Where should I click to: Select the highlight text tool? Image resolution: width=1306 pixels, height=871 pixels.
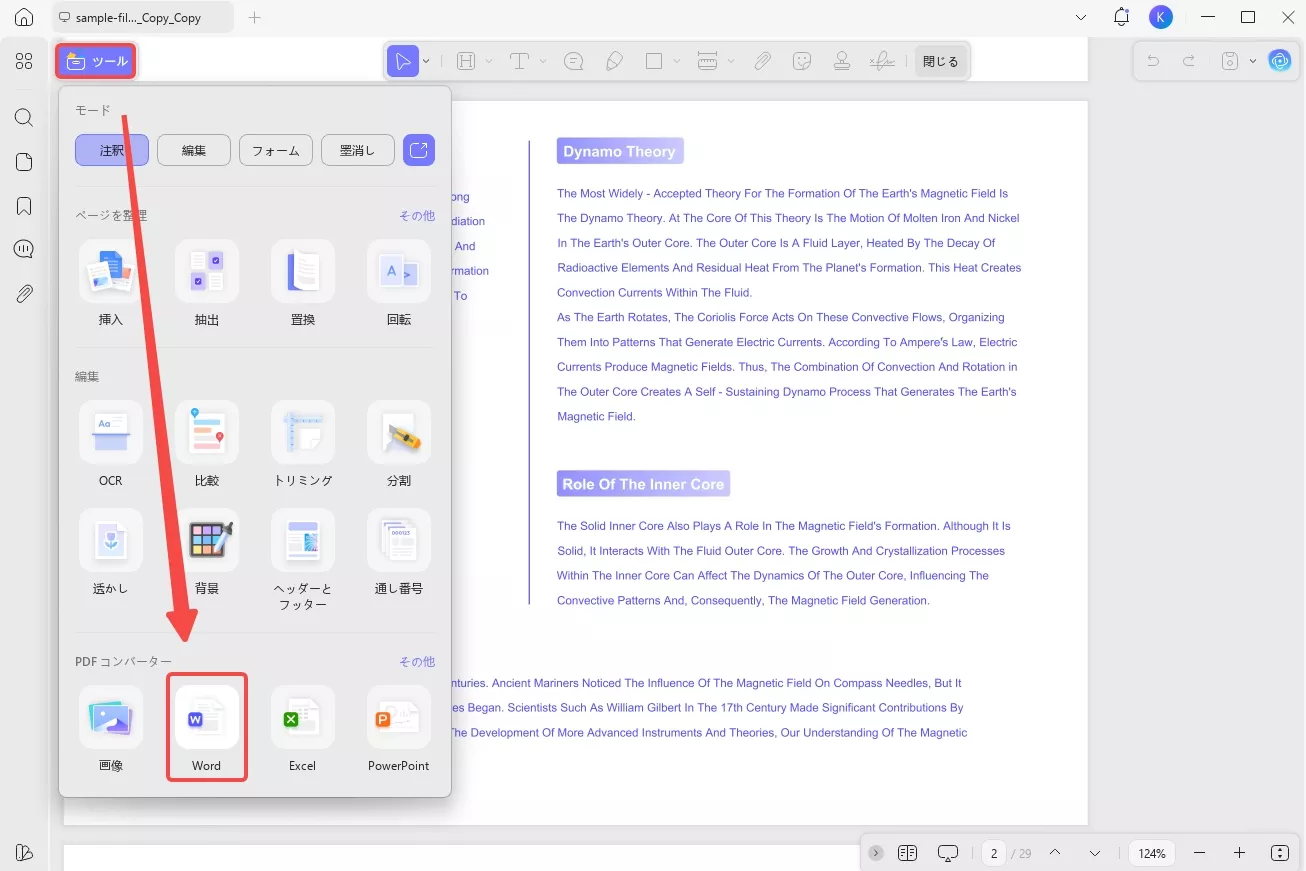pyautogui.click(x=465, y=61)
